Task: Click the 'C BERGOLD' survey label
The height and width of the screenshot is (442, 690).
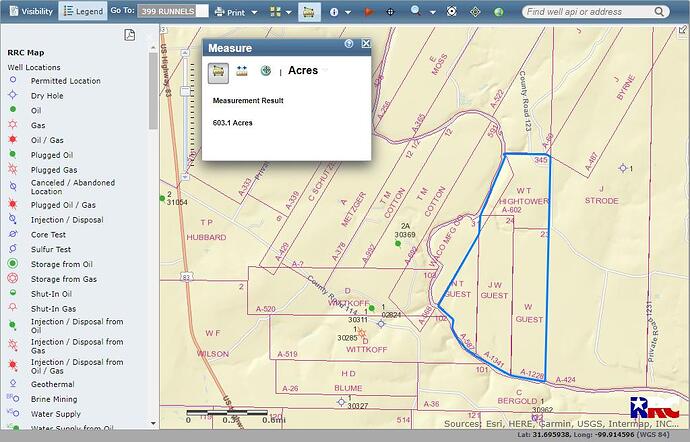Action: (x=517, y=397)
